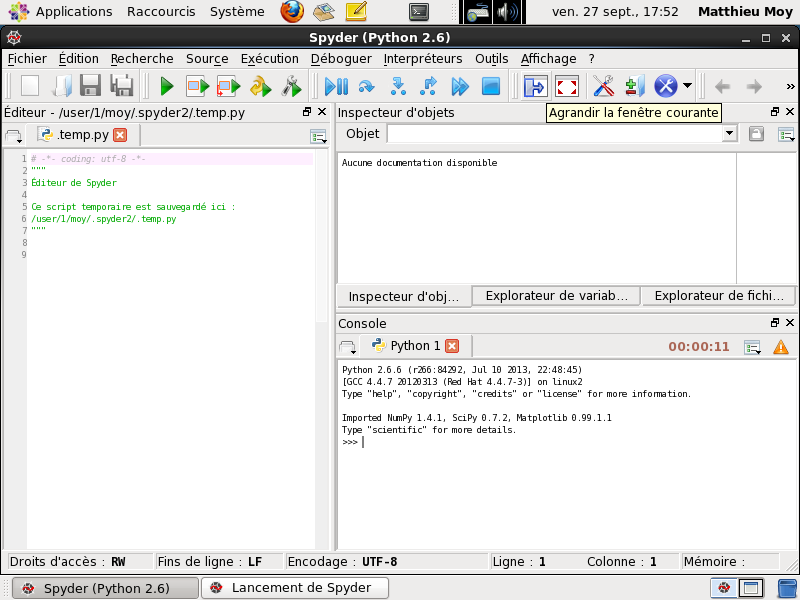
Task: Open console options menu icon
Action: coord(753,347)
